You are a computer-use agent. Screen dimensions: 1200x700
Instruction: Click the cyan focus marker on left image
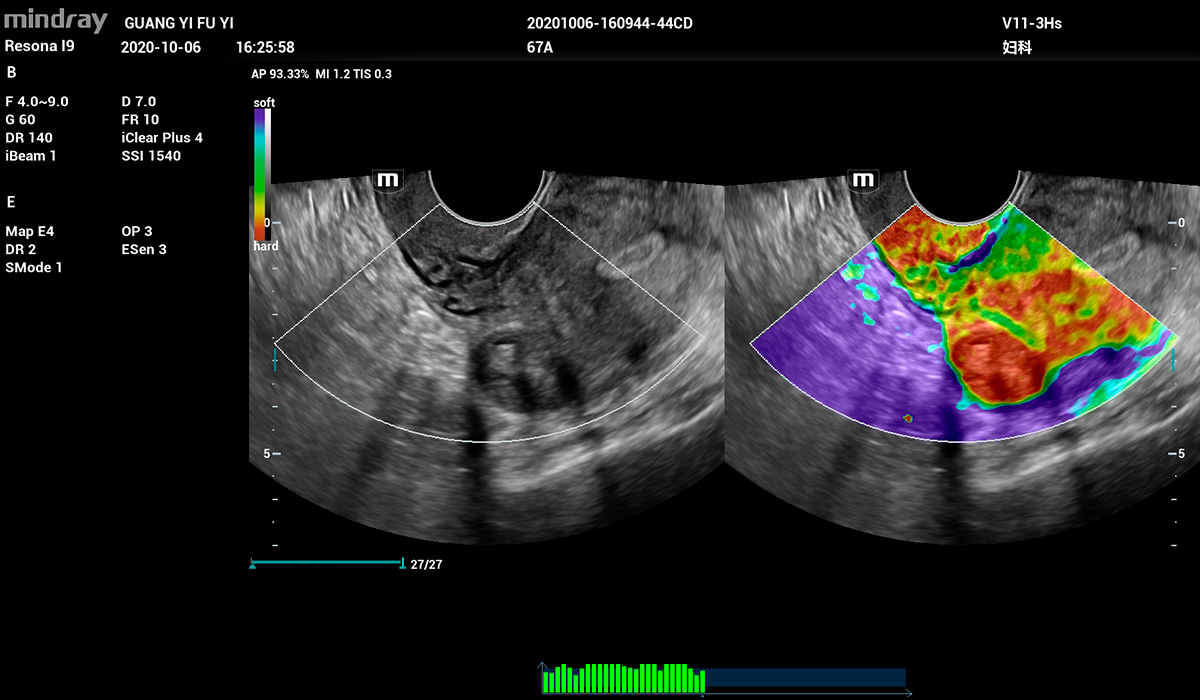(276, 358)
